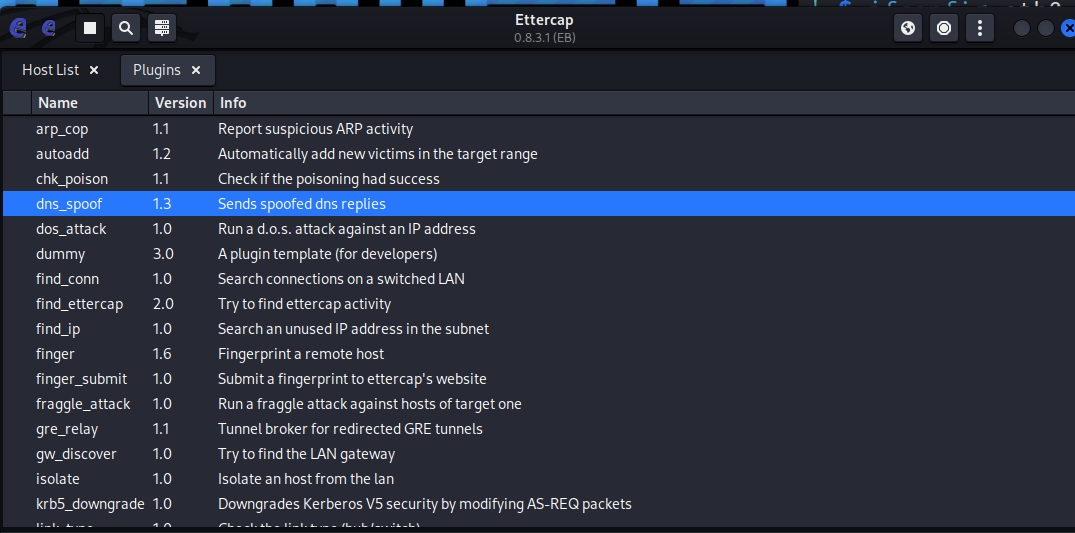The image size is (1075, 533).
Task: Select the gw_discover plugin
Action: [x=76, y=454]
